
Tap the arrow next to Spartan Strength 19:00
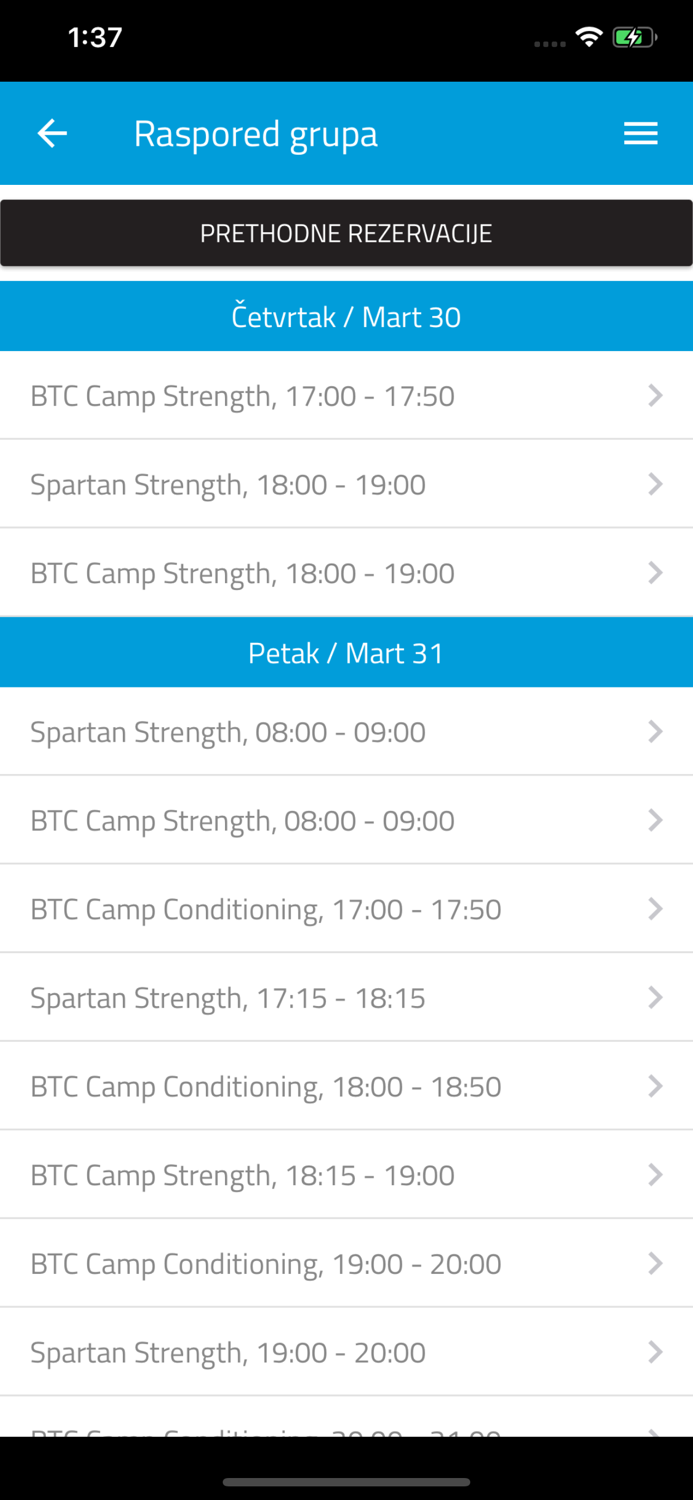(656, 1351)
